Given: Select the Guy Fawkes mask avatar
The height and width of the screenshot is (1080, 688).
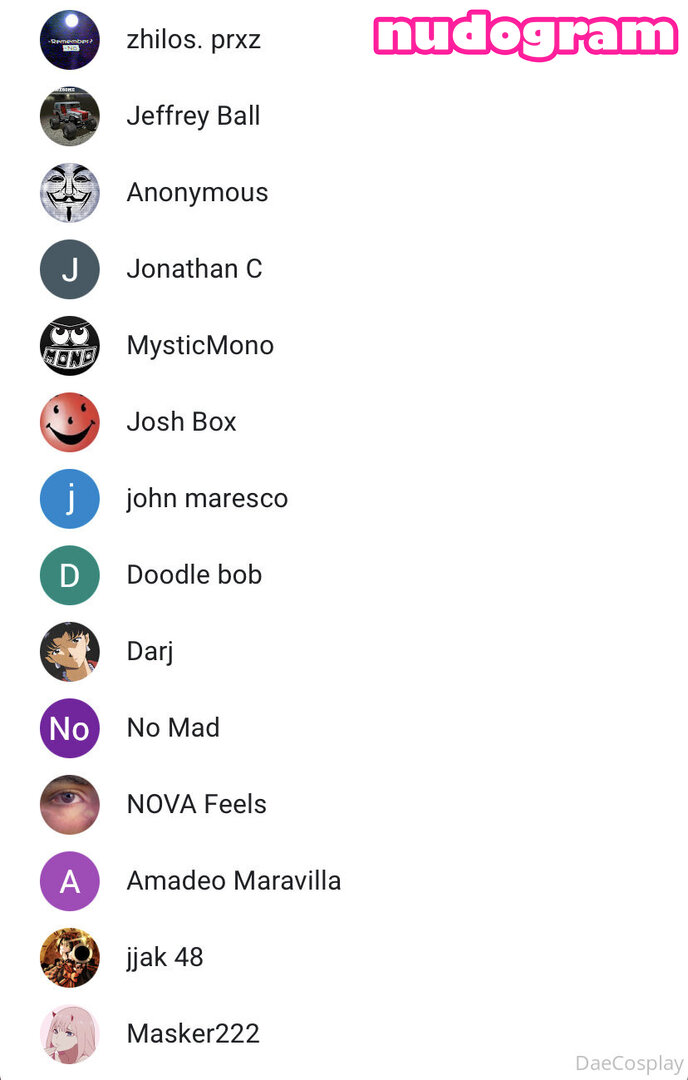Looking at the screenshot, I should click(x=70, y=192).
